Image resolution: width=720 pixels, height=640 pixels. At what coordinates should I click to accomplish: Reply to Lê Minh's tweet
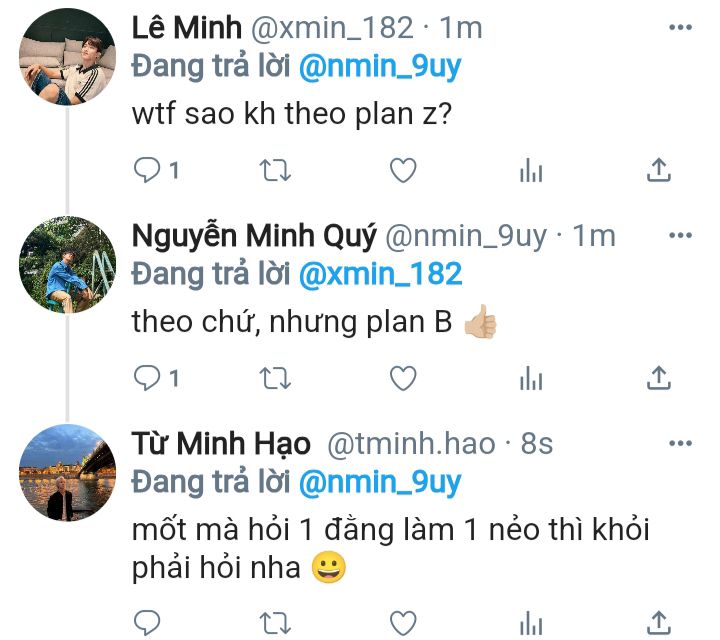pos(148,171)
